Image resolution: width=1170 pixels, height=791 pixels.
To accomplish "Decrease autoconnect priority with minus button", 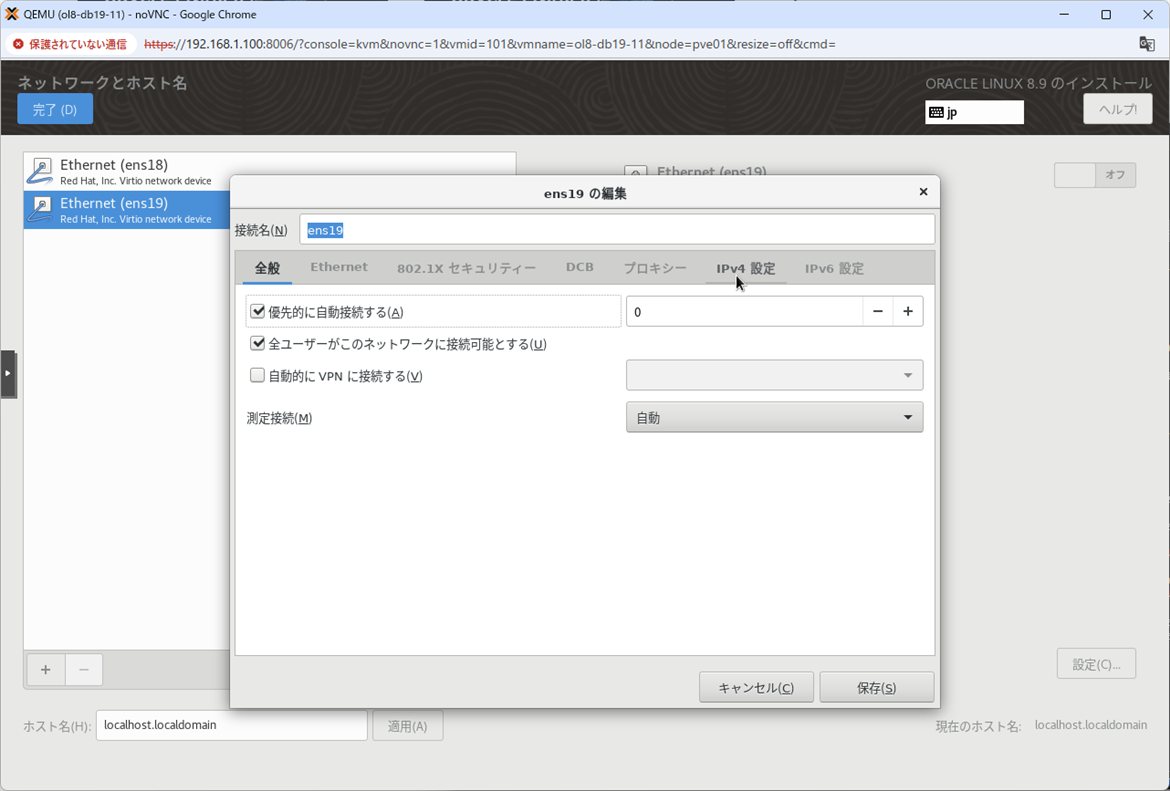I will click(878, 311).
